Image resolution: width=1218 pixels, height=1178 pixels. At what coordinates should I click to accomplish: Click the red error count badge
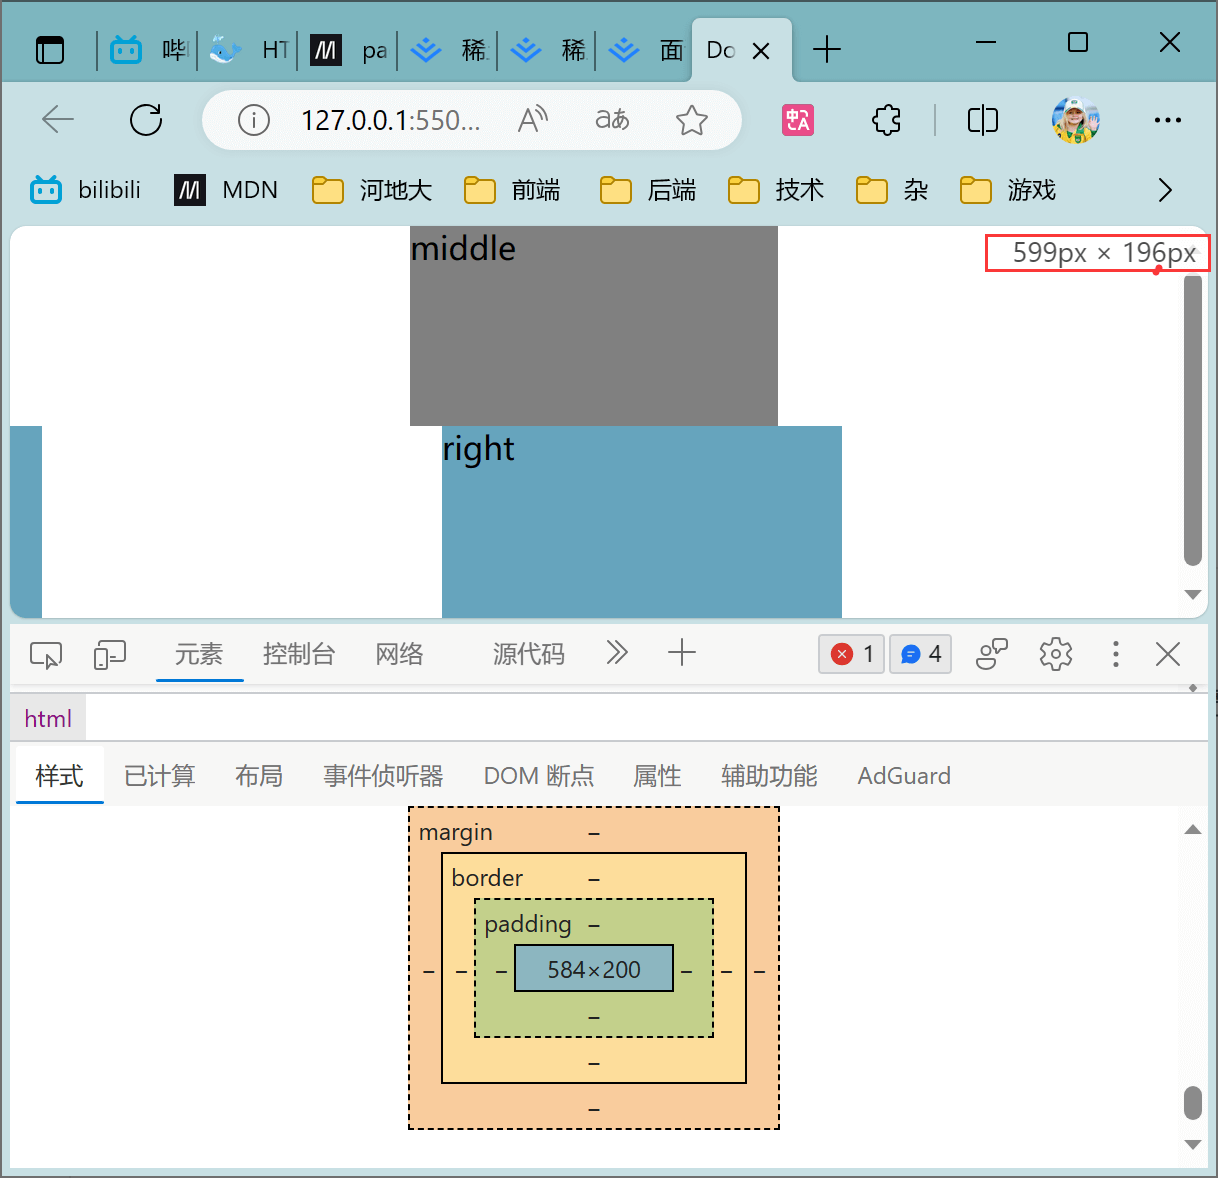point(852,654)
